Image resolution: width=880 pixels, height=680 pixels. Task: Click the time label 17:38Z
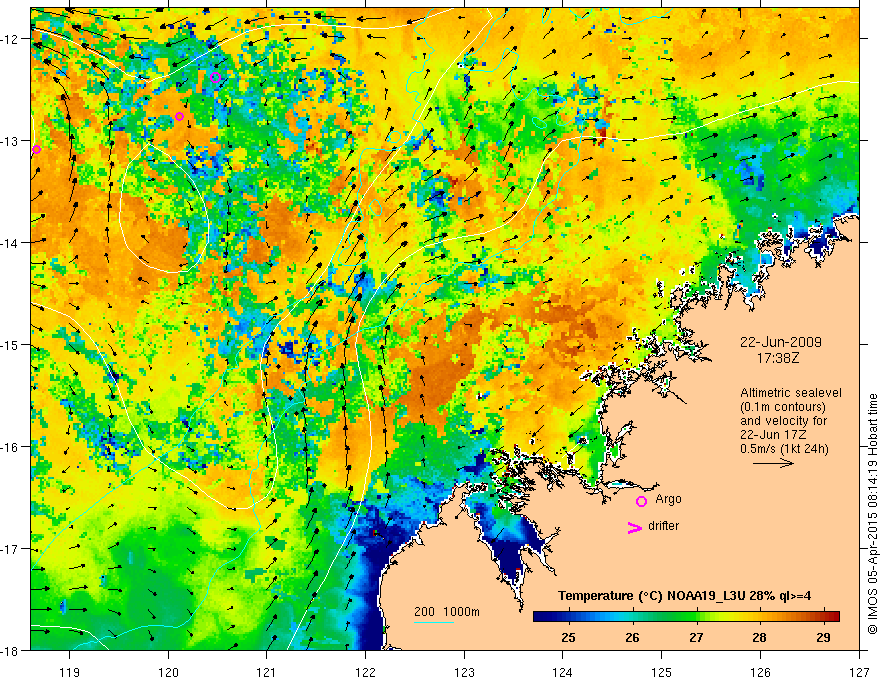777,357
